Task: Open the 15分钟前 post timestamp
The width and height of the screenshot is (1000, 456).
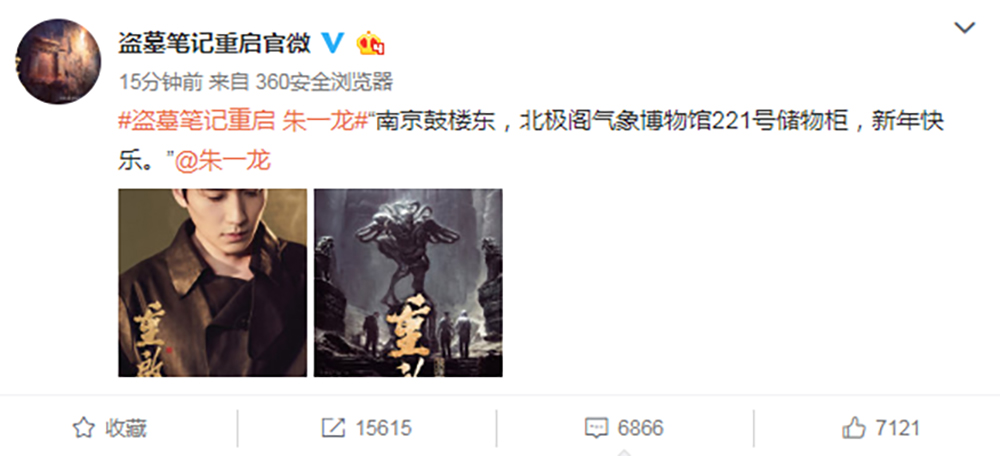Action: pos(161,82)
